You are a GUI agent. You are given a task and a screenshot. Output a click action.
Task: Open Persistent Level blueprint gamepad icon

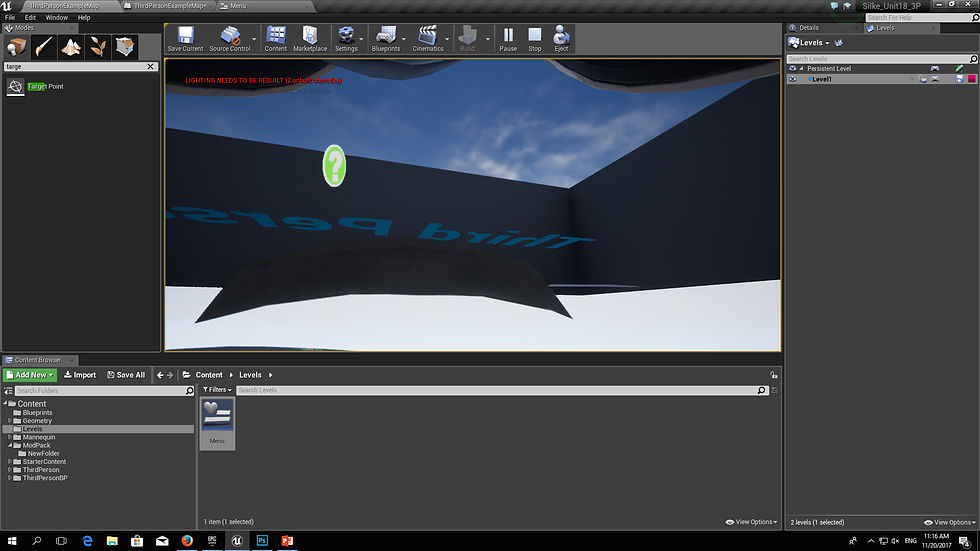[935, 69]
